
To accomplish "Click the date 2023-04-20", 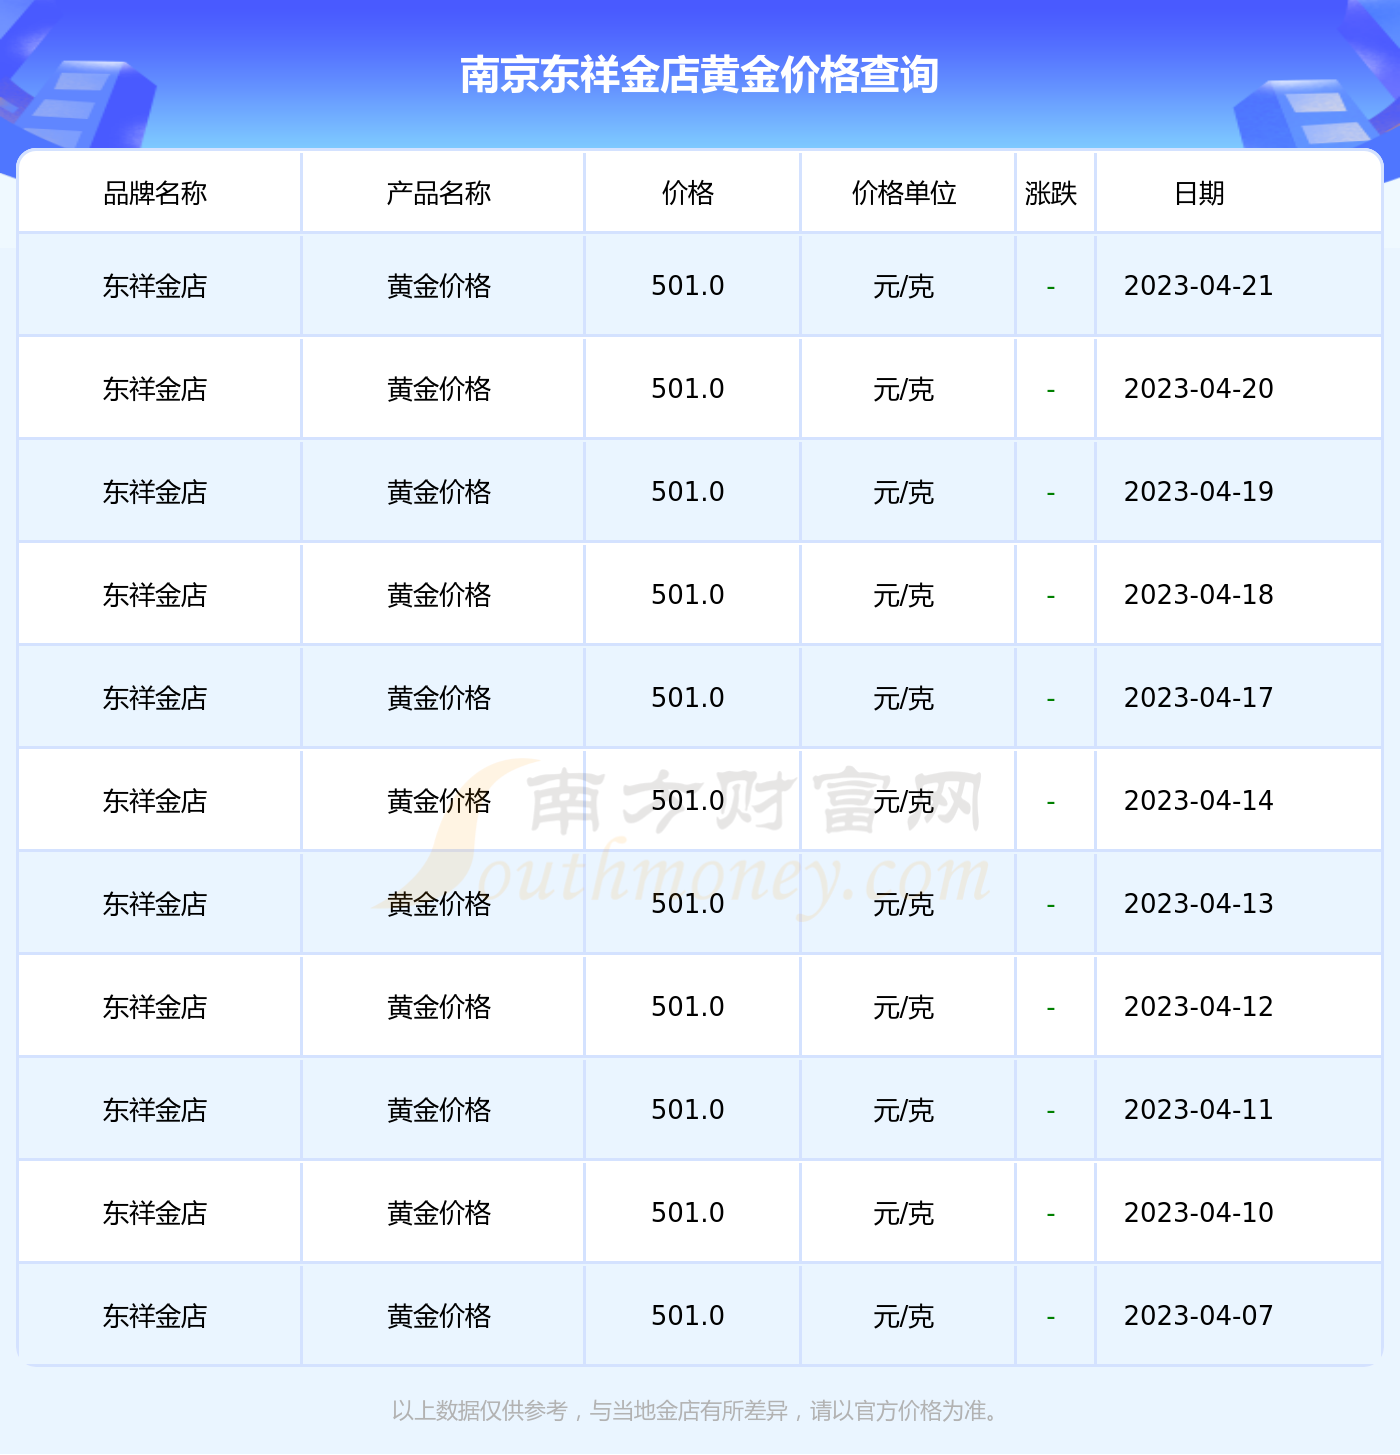I will click(x=1199, y=389).
